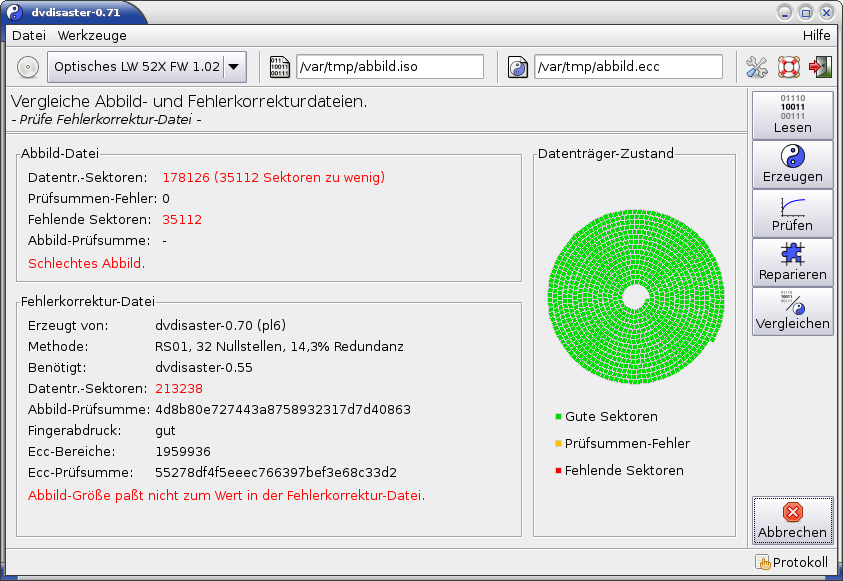Open the Hilfe menu

[x=816, y=35]
